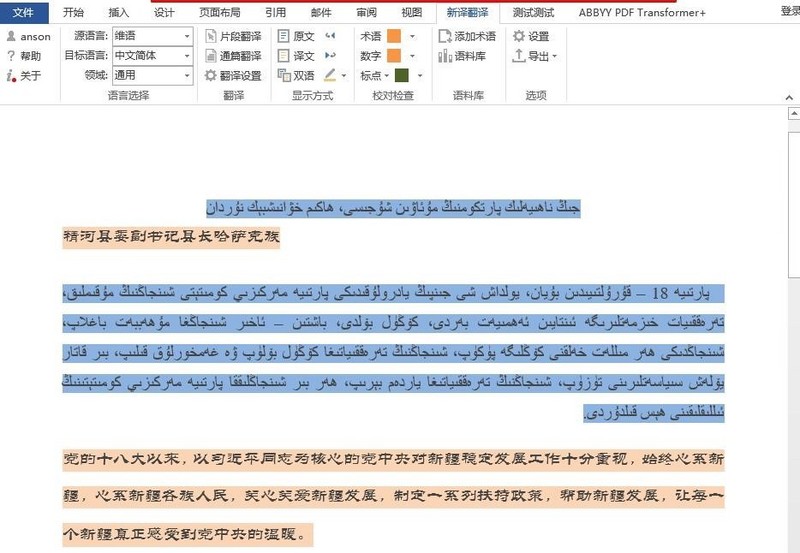Click the Chinese line ending 中央的温暖。
Image resolution: width=800 pixels, height=553 pixels.
tap(188, 534)
